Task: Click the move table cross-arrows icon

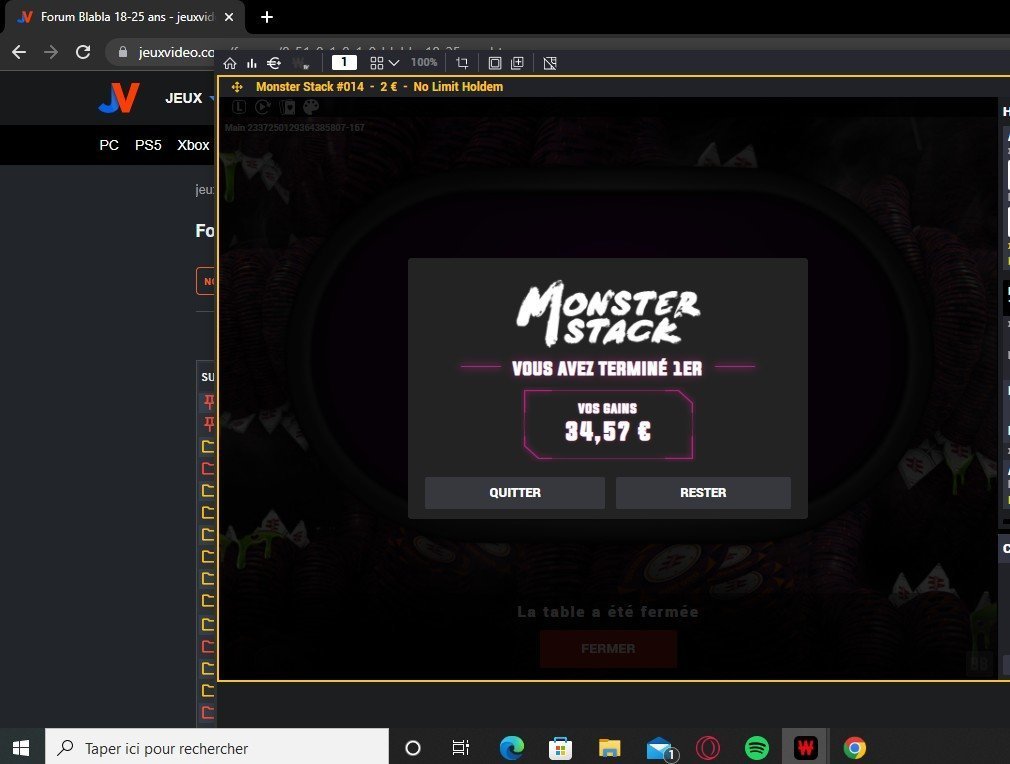Action: tap(237, 87)
